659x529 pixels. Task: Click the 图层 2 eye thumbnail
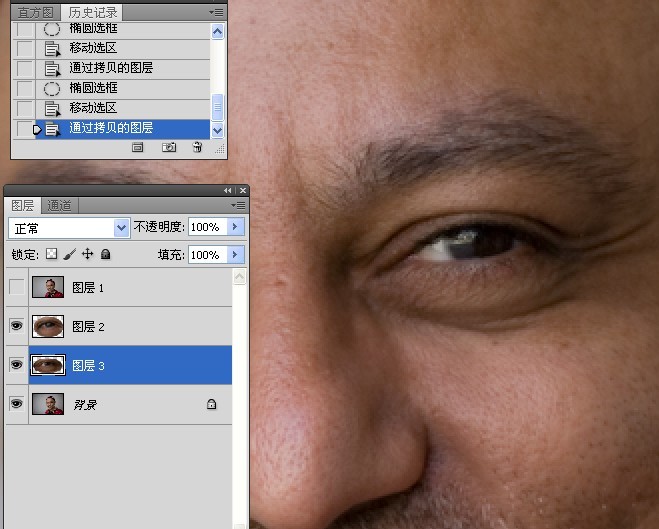(x=48, y=326)
